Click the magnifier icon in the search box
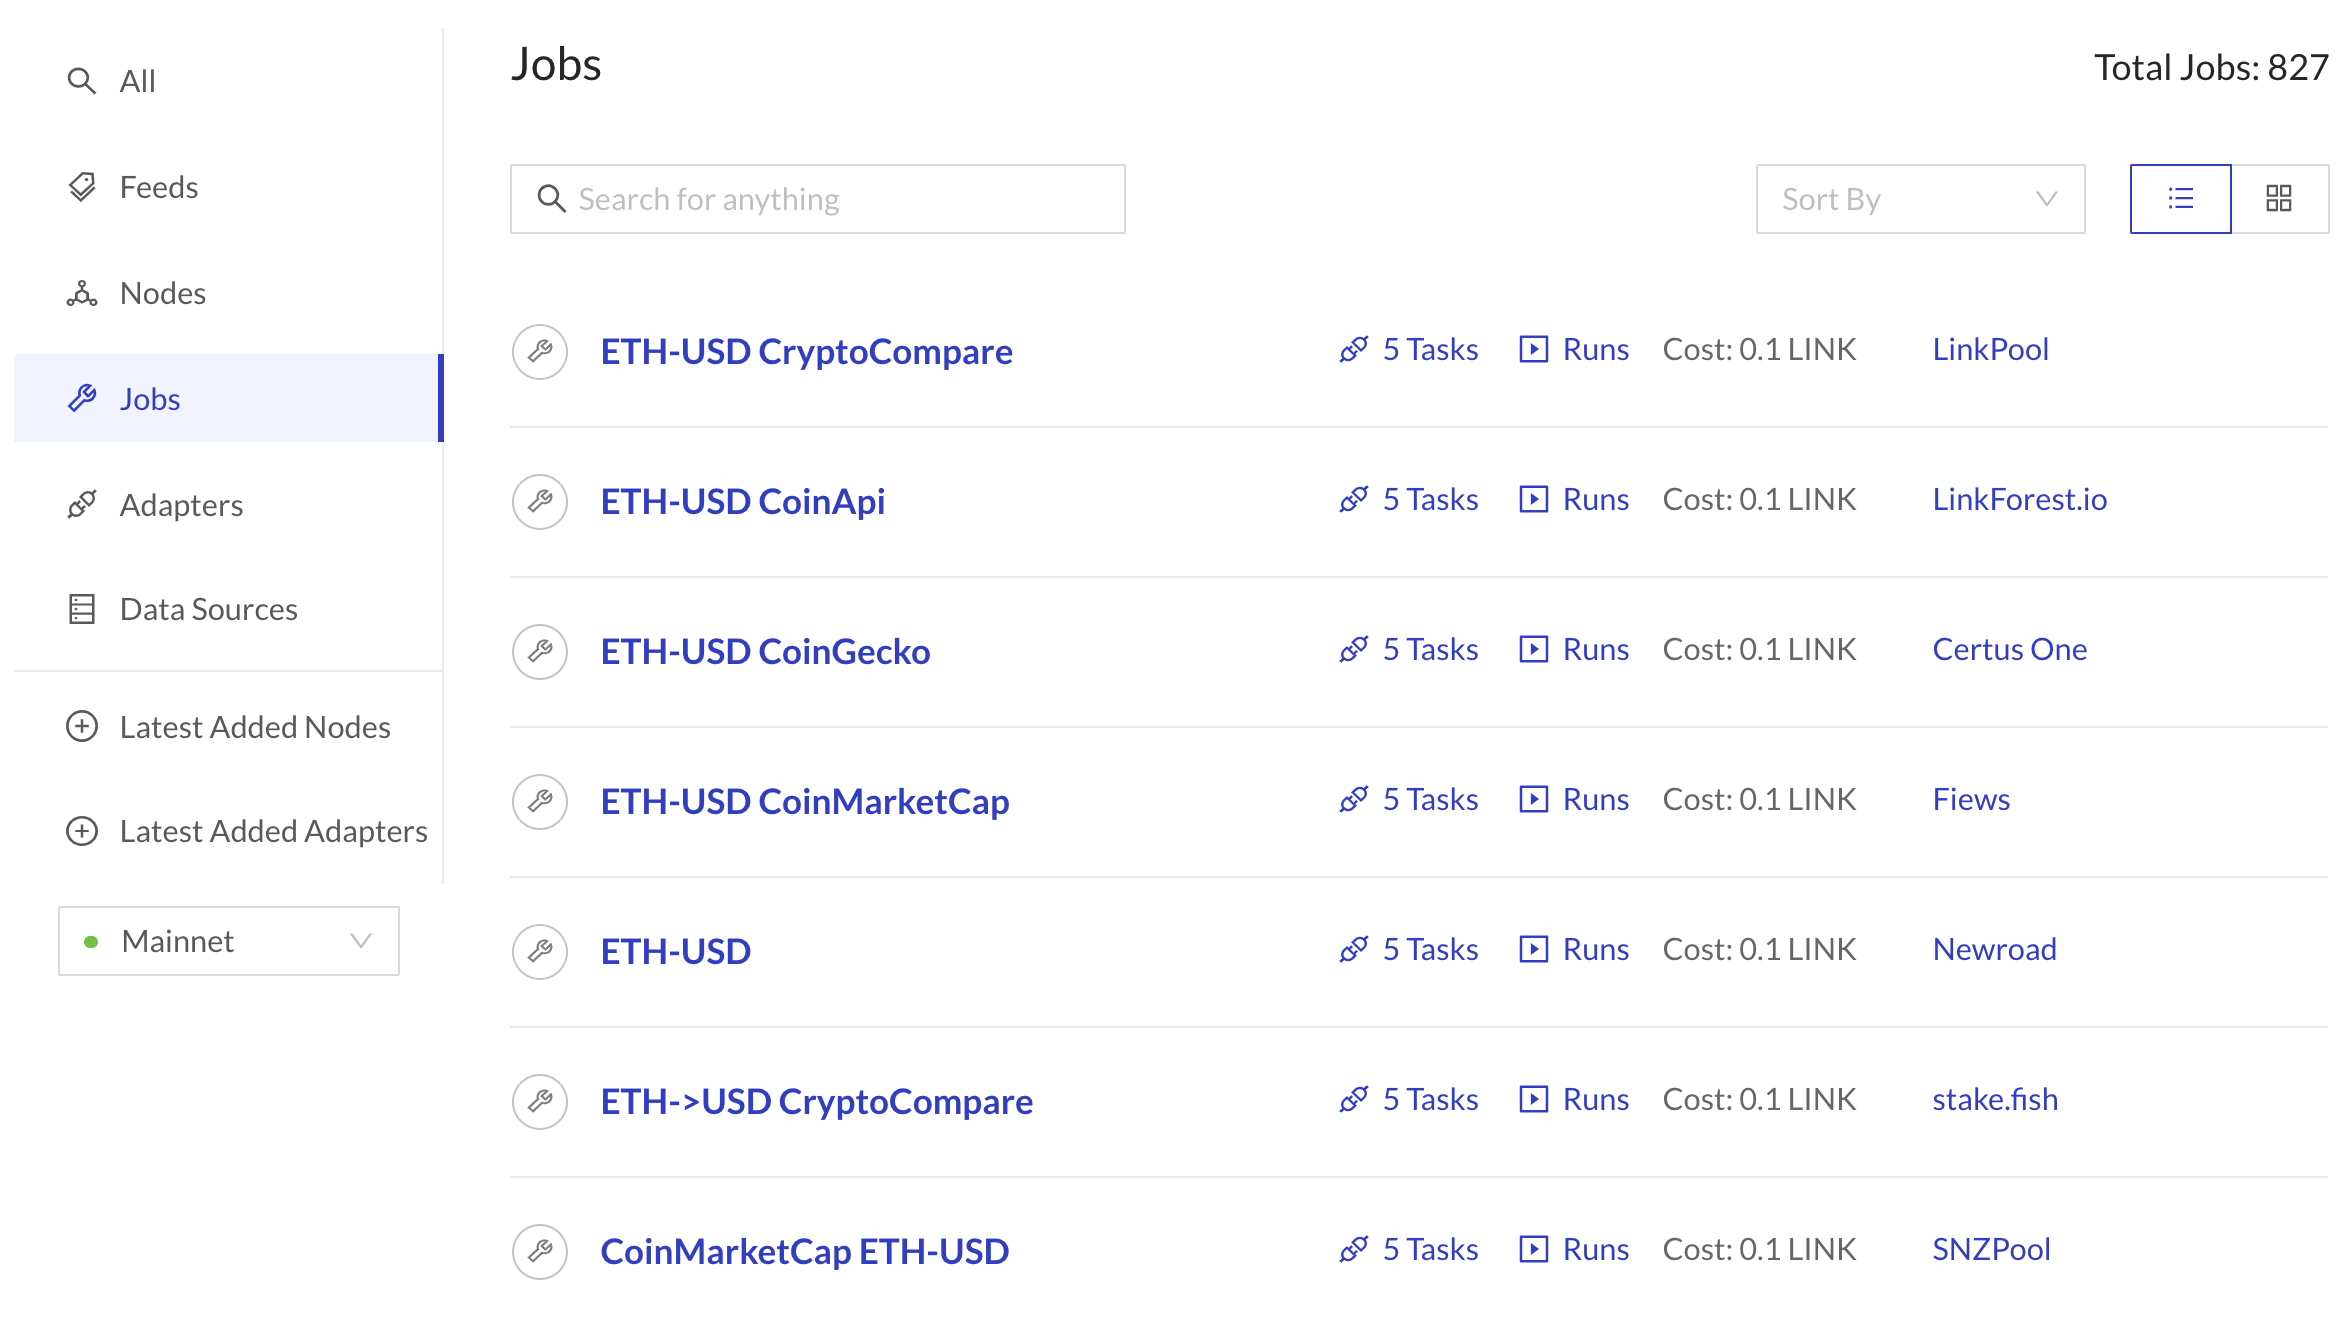Screen dimensions: 2342x1326 [551, 199]
